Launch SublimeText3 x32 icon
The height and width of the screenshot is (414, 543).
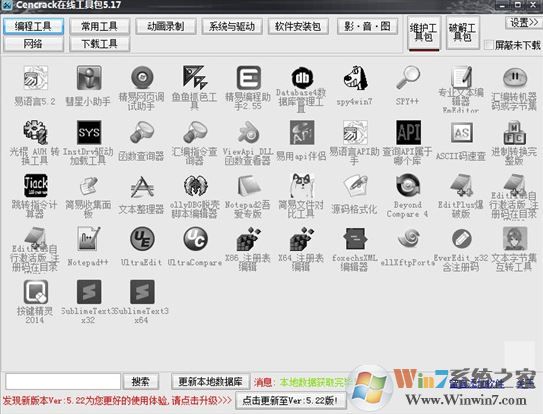pos(89,292)
